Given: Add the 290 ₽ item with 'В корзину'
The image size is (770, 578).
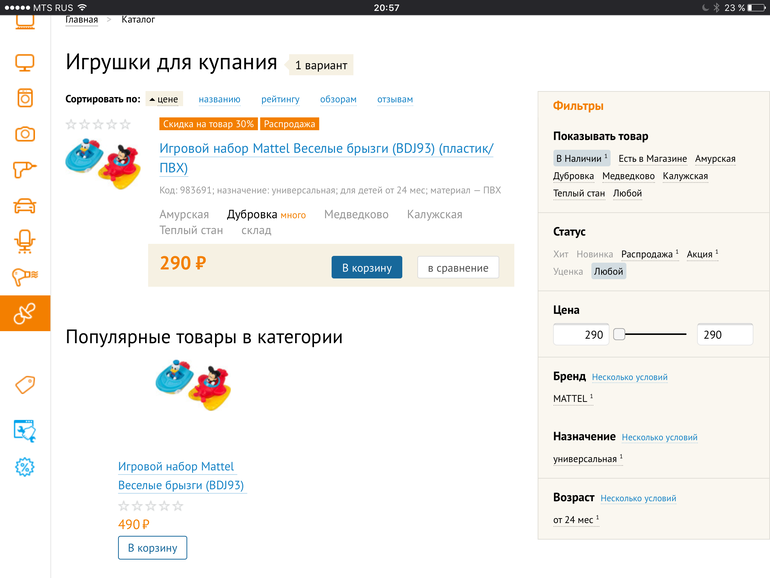Looking at the screenshot, I should click(x=366, y=267).
